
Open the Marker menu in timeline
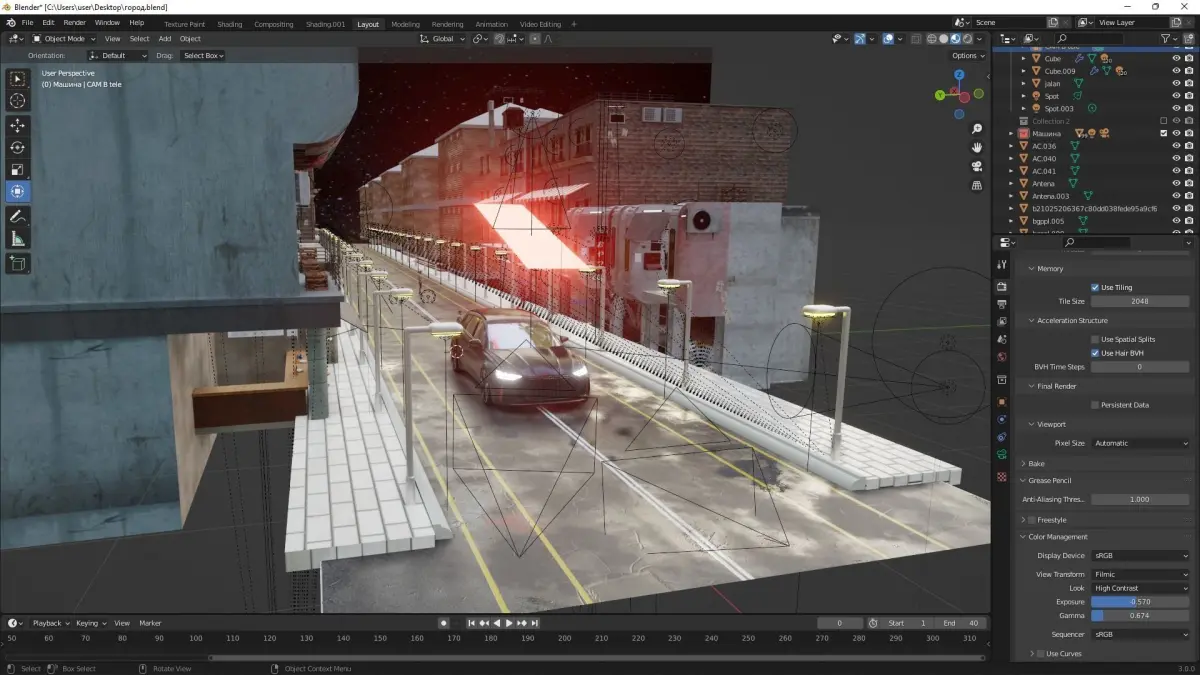point(150,623)
